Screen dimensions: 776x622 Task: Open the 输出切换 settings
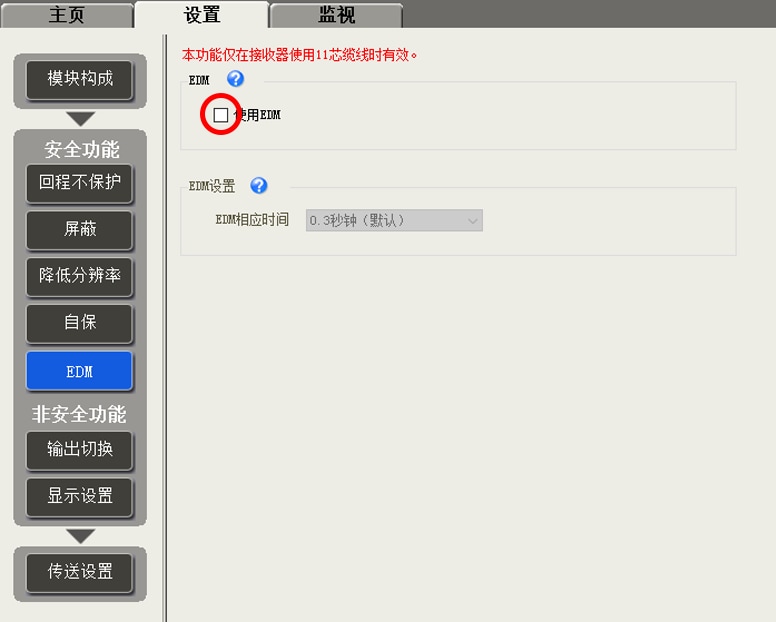(x=80, y=450)
